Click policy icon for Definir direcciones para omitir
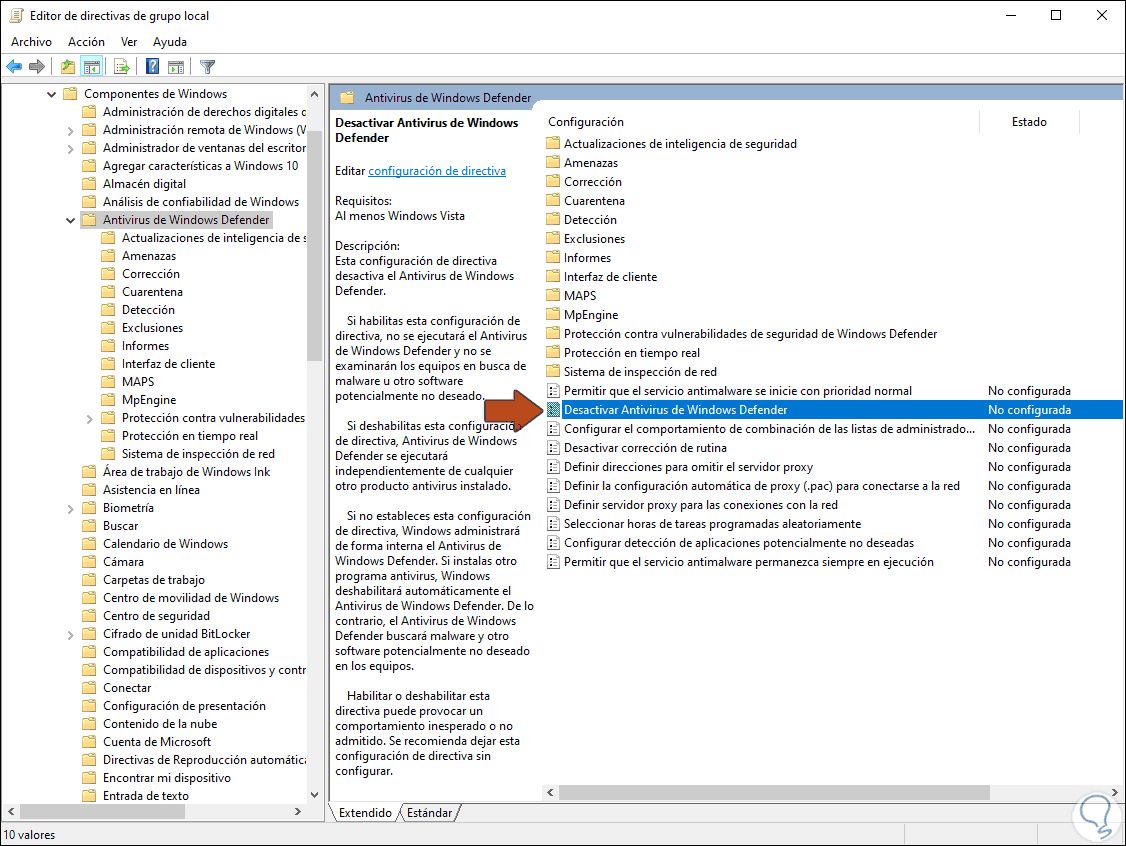 [553, 467]
